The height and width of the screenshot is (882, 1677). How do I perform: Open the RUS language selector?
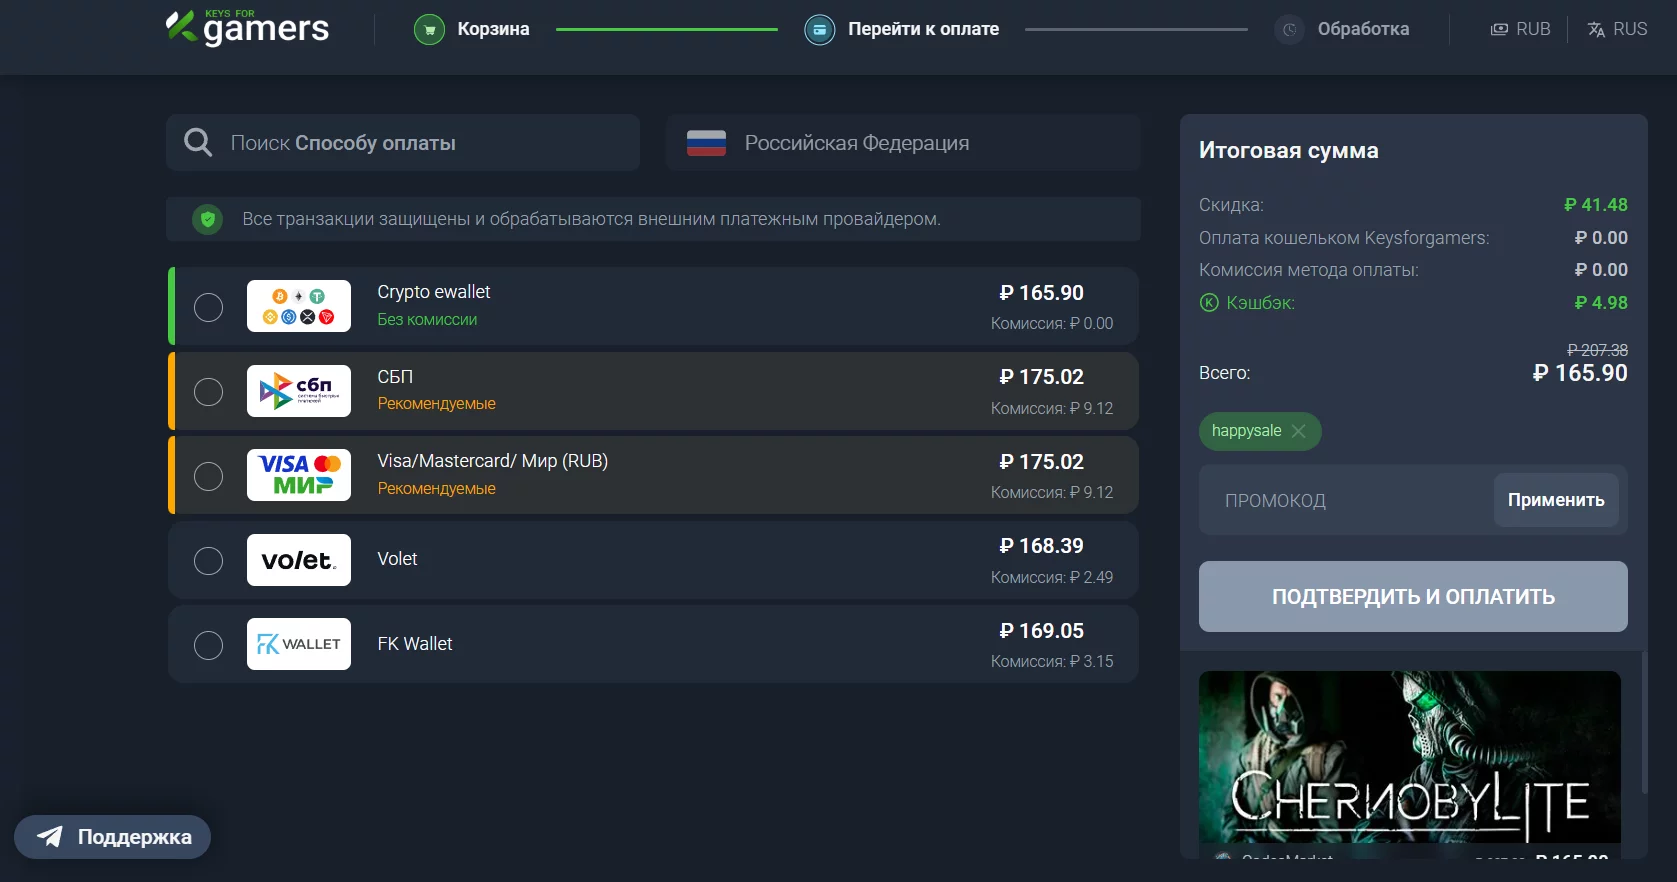[1617, 29]
